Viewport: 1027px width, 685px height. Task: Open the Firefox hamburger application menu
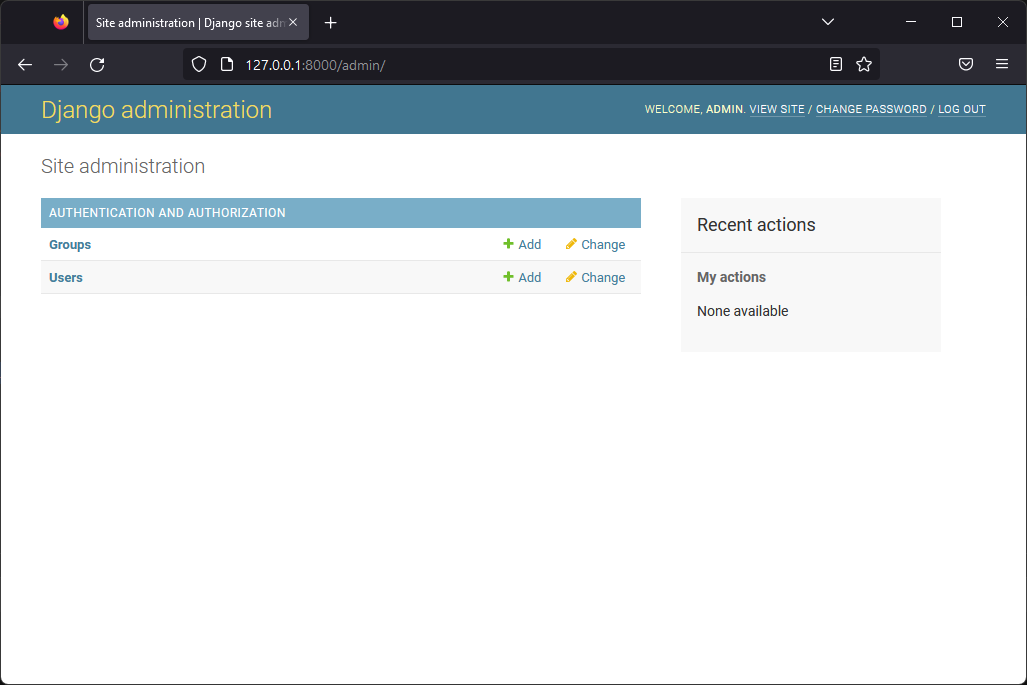[x=1002, y=64]
